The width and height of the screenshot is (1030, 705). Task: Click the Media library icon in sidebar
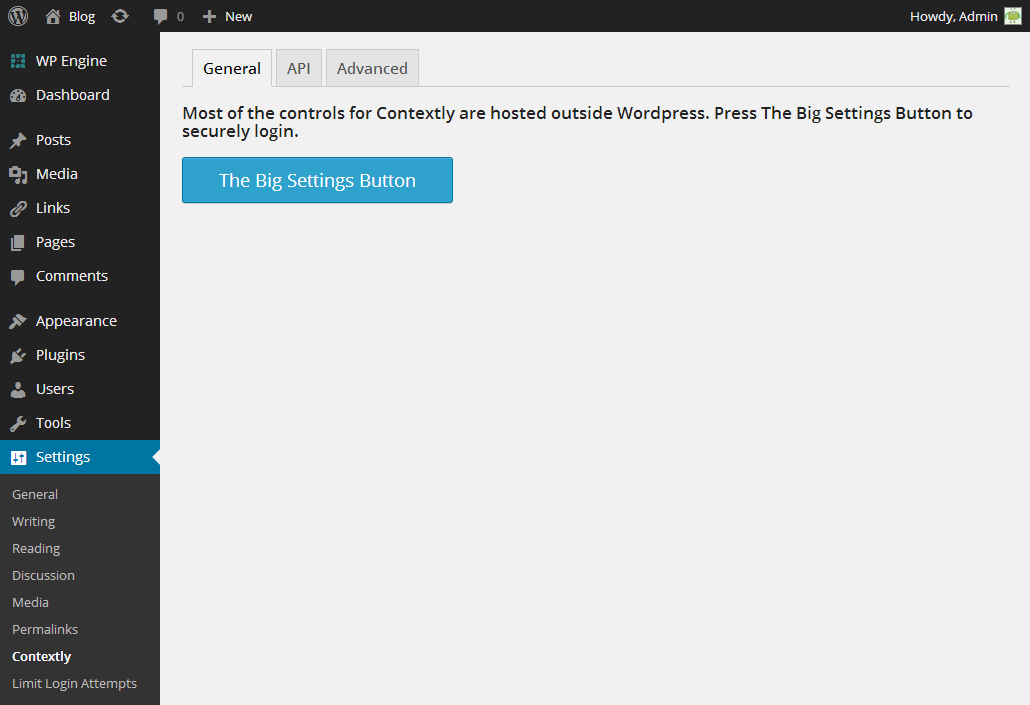pyautogui.click(x=18, y=174)
